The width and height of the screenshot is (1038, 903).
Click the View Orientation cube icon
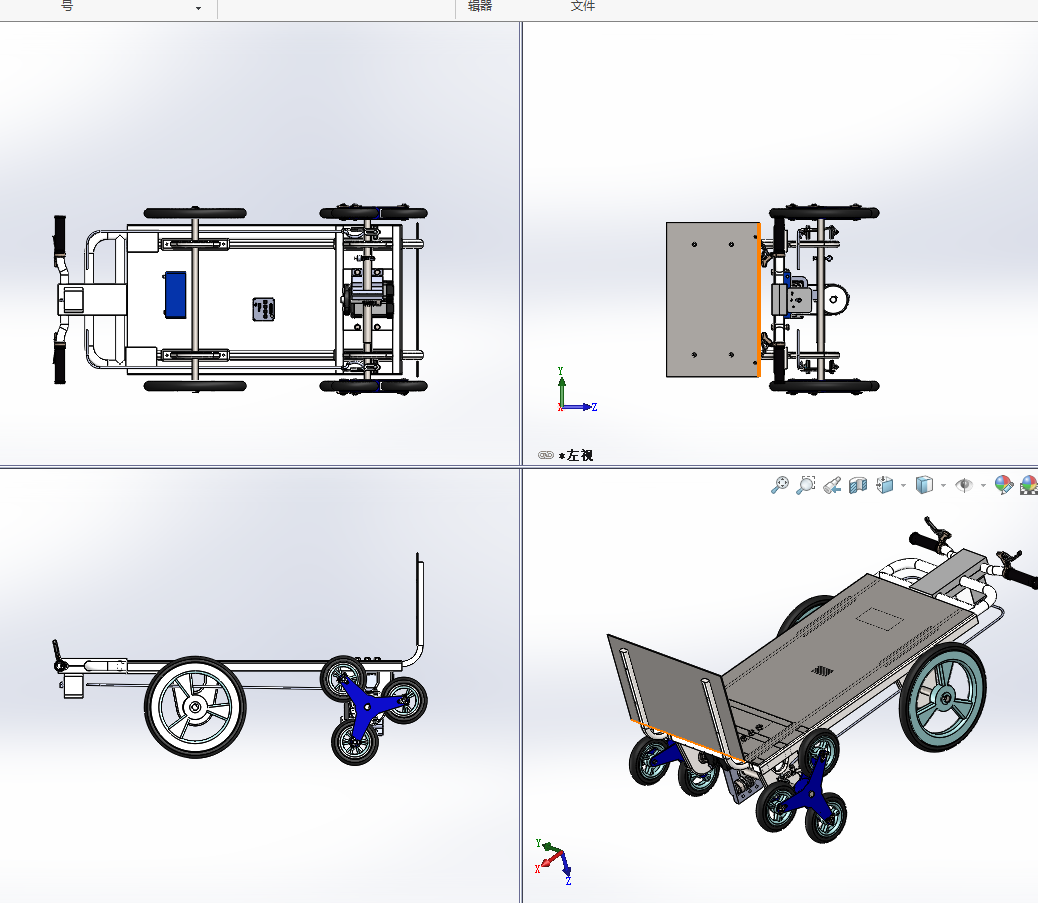(884, 485)
